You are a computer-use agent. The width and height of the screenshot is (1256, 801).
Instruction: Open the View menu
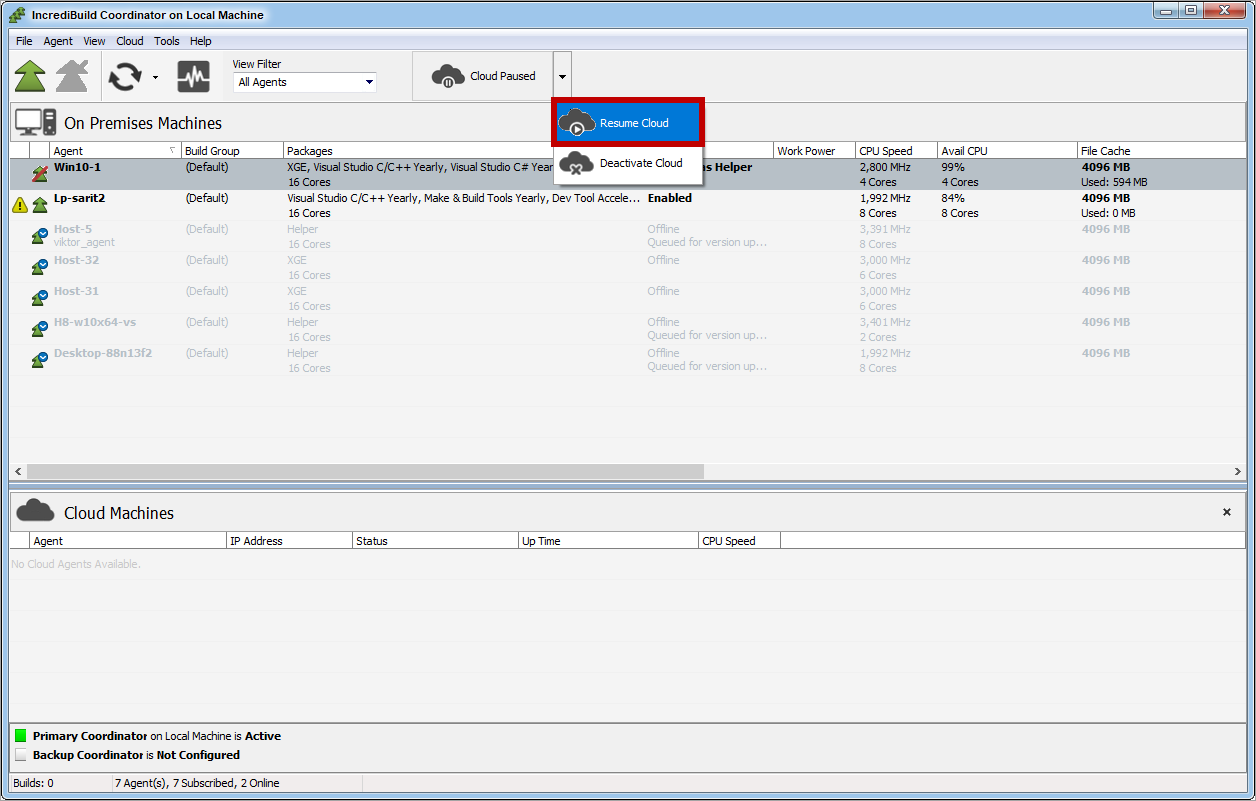tap(94, 41)
